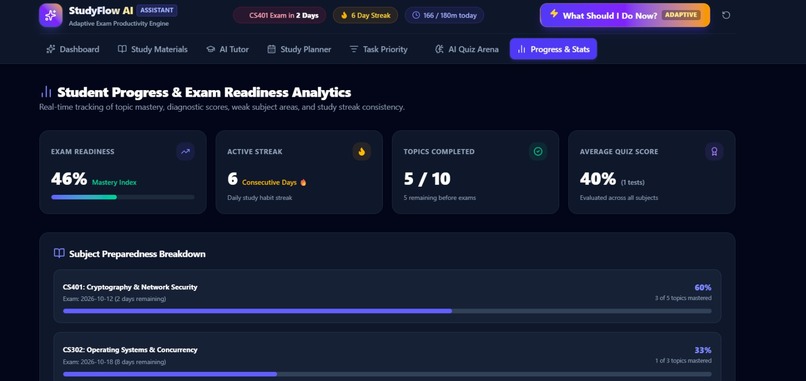The height and width of the screenshot is (381, 806).
Task: Click the Task Priority filter lines icon
Action: tap(354, 49)
